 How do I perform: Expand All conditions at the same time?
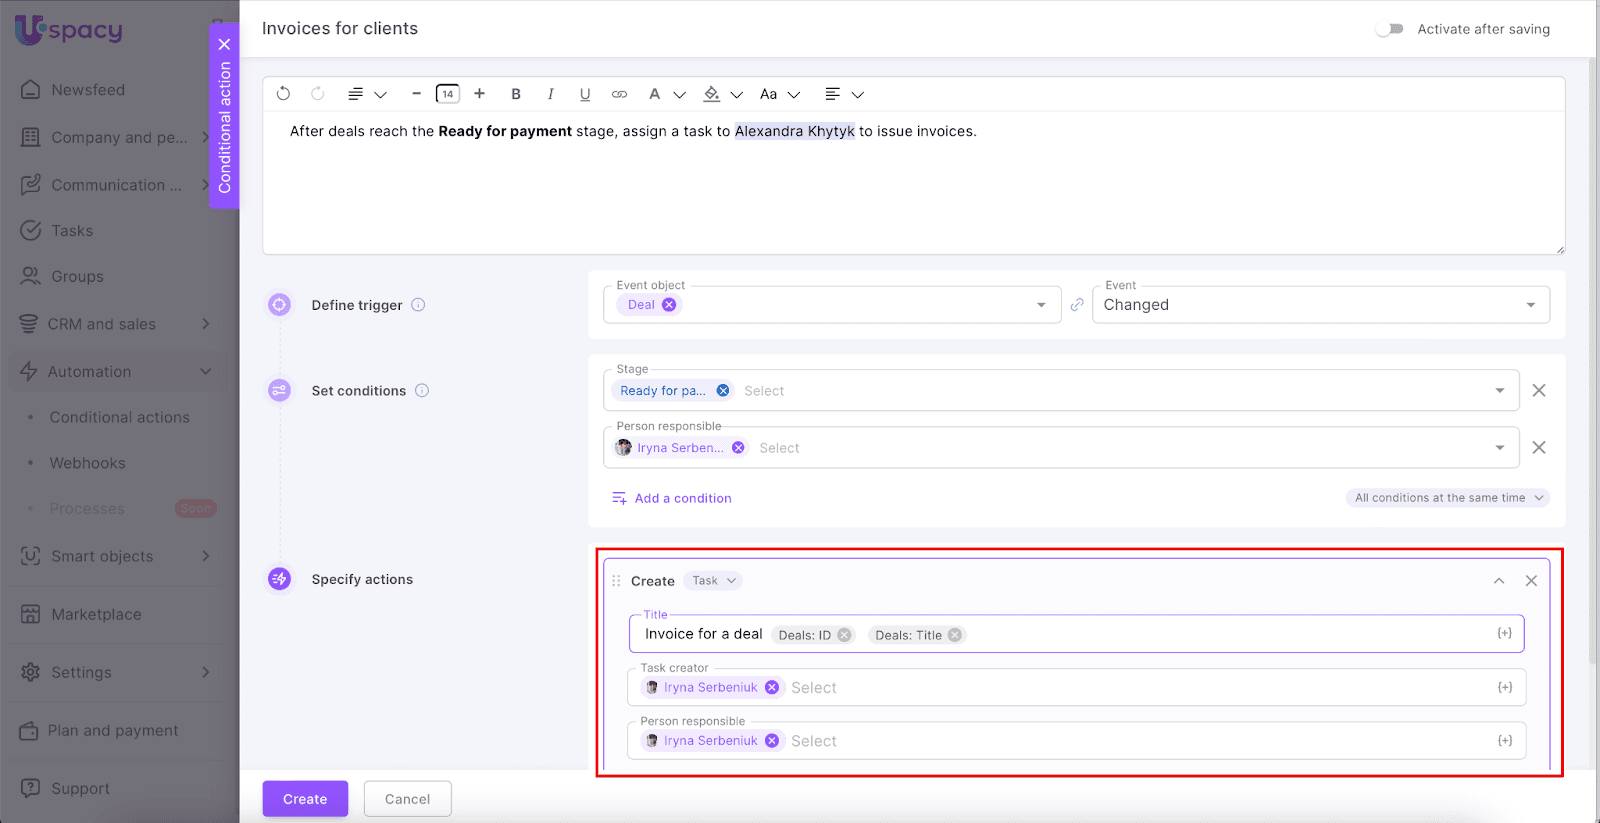pyautogui.click(x=1448, y=498)
